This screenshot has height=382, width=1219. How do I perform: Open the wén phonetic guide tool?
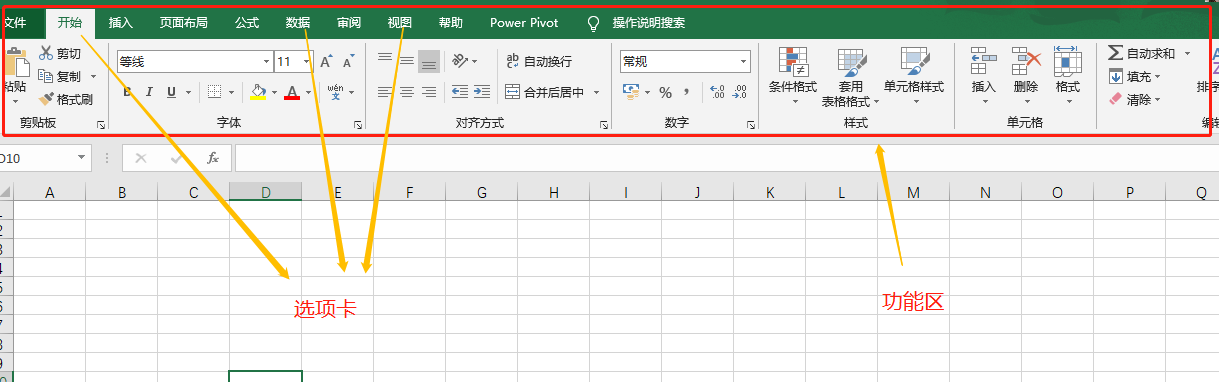coord(336,92)
